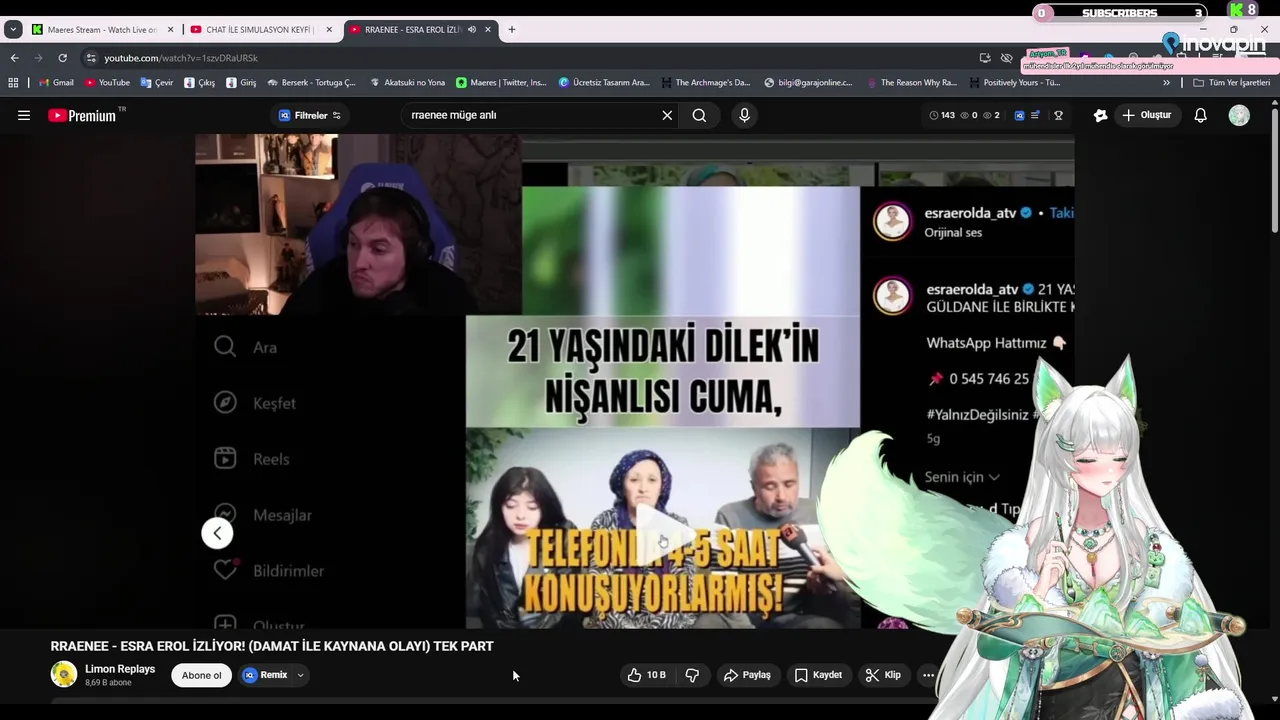Click crossed-eye icon in address bar
Viewport: 1280px width, 720px height.
(1007, 58)
